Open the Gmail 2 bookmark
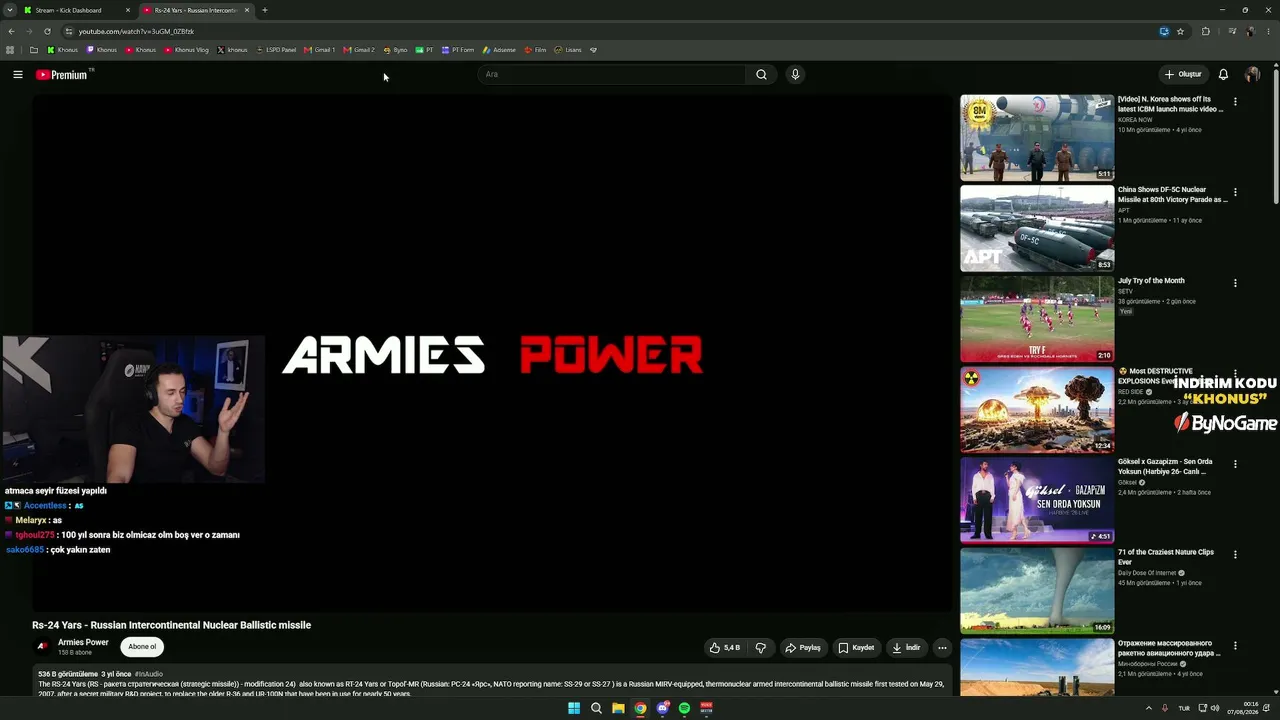This screenshot has height=720, width=1280. pos(359,49)
